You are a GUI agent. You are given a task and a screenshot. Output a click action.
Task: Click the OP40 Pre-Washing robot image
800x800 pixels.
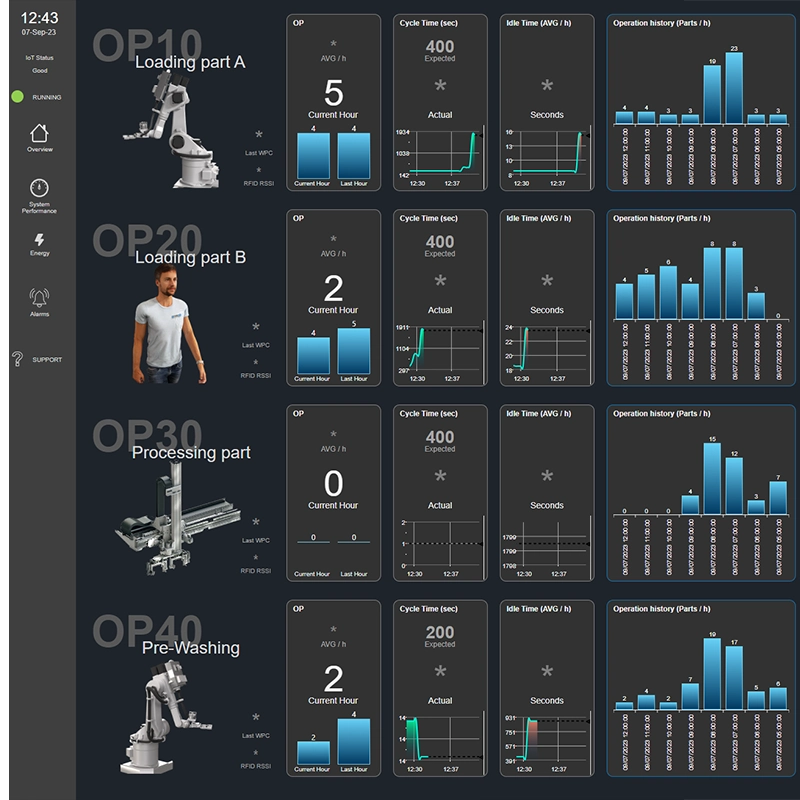click(165, 716)
